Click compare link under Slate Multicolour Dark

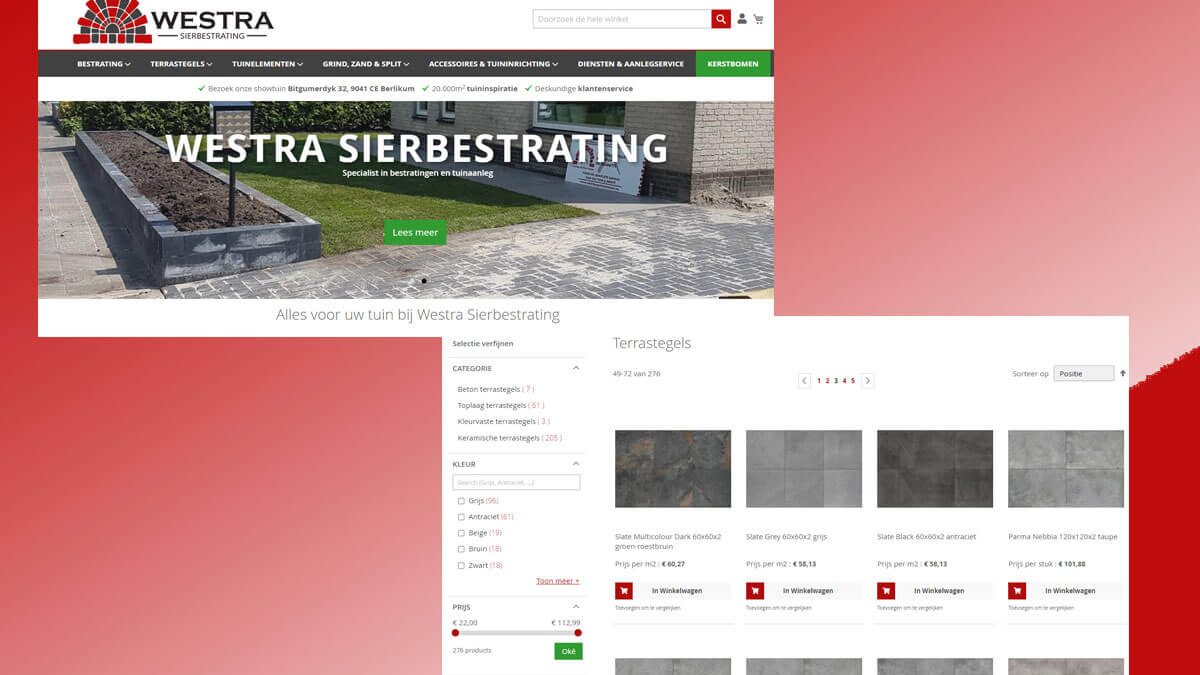647,607
